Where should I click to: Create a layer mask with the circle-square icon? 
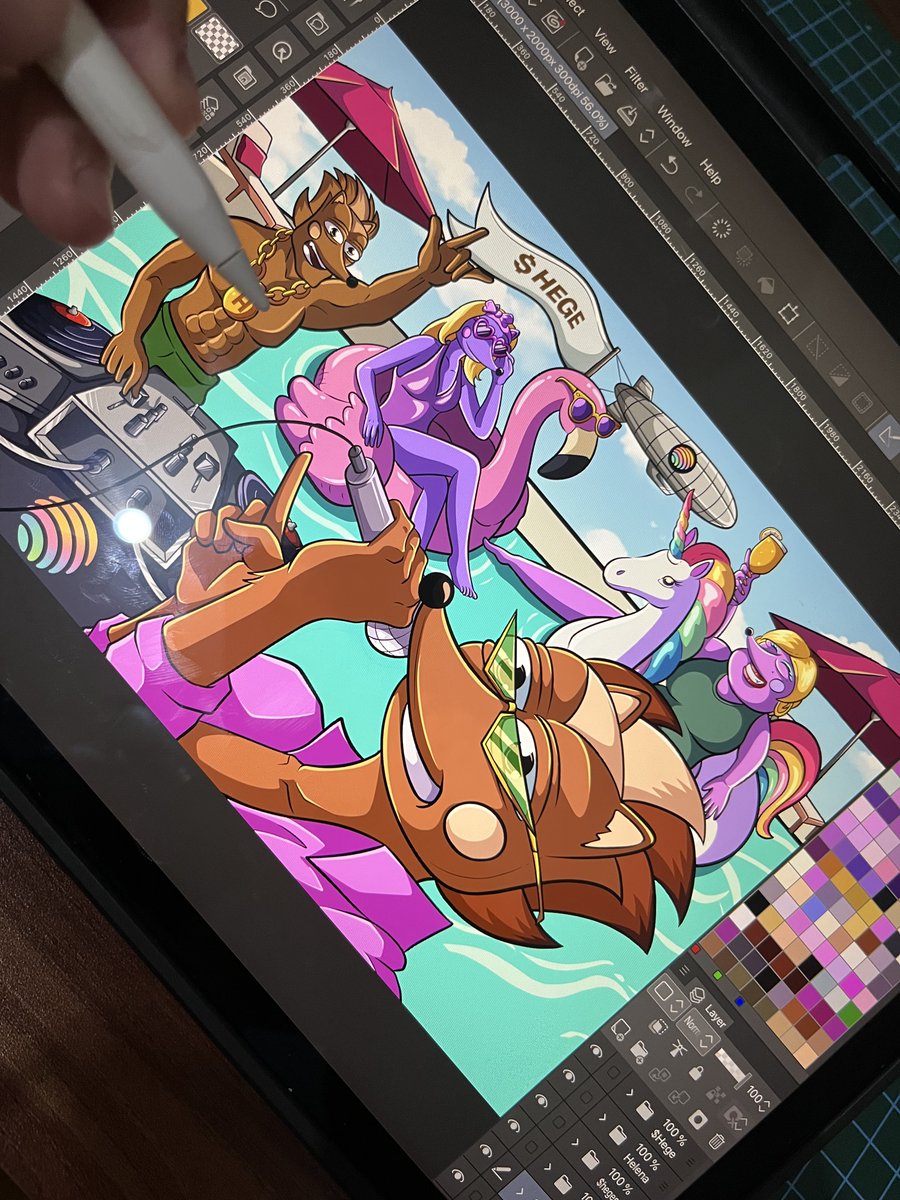click(697, 1119)
